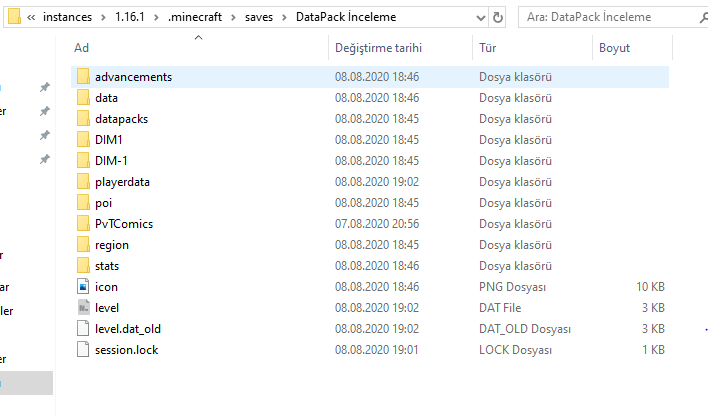Expand the chevron after instances breadcrumb

103,17
